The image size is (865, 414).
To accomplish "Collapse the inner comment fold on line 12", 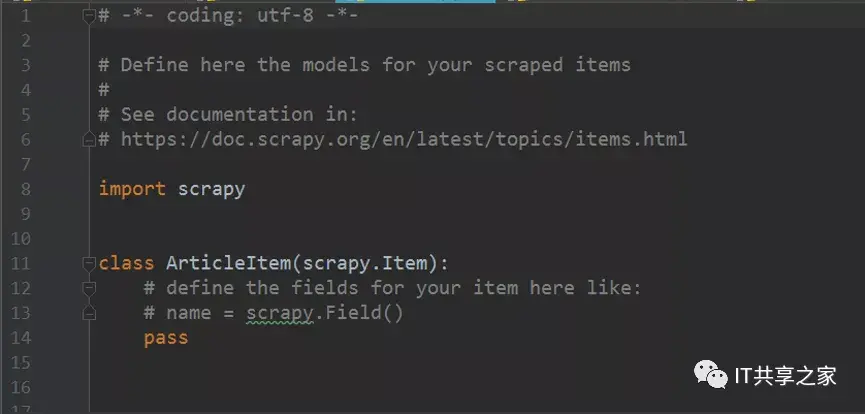I will (x=89, y=288).
